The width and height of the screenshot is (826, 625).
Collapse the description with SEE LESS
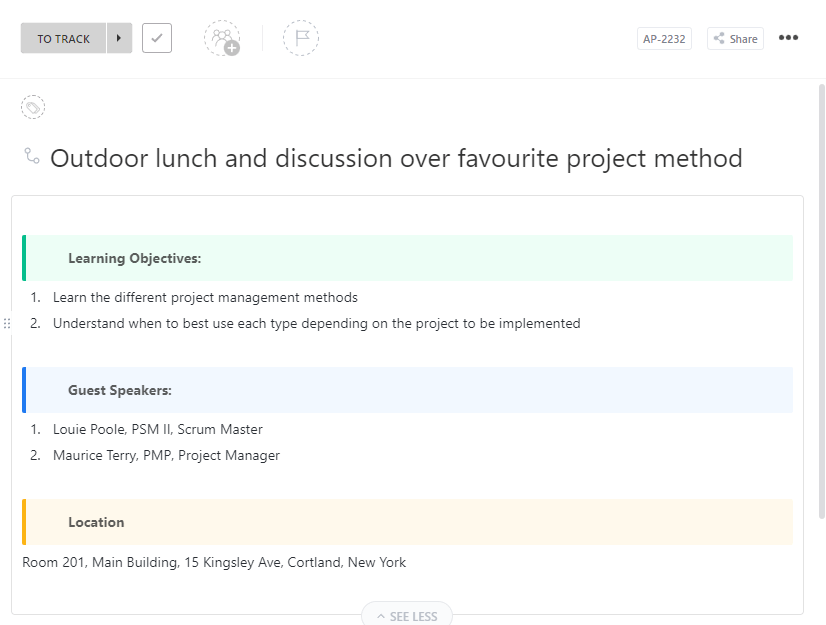pos(407,616)
